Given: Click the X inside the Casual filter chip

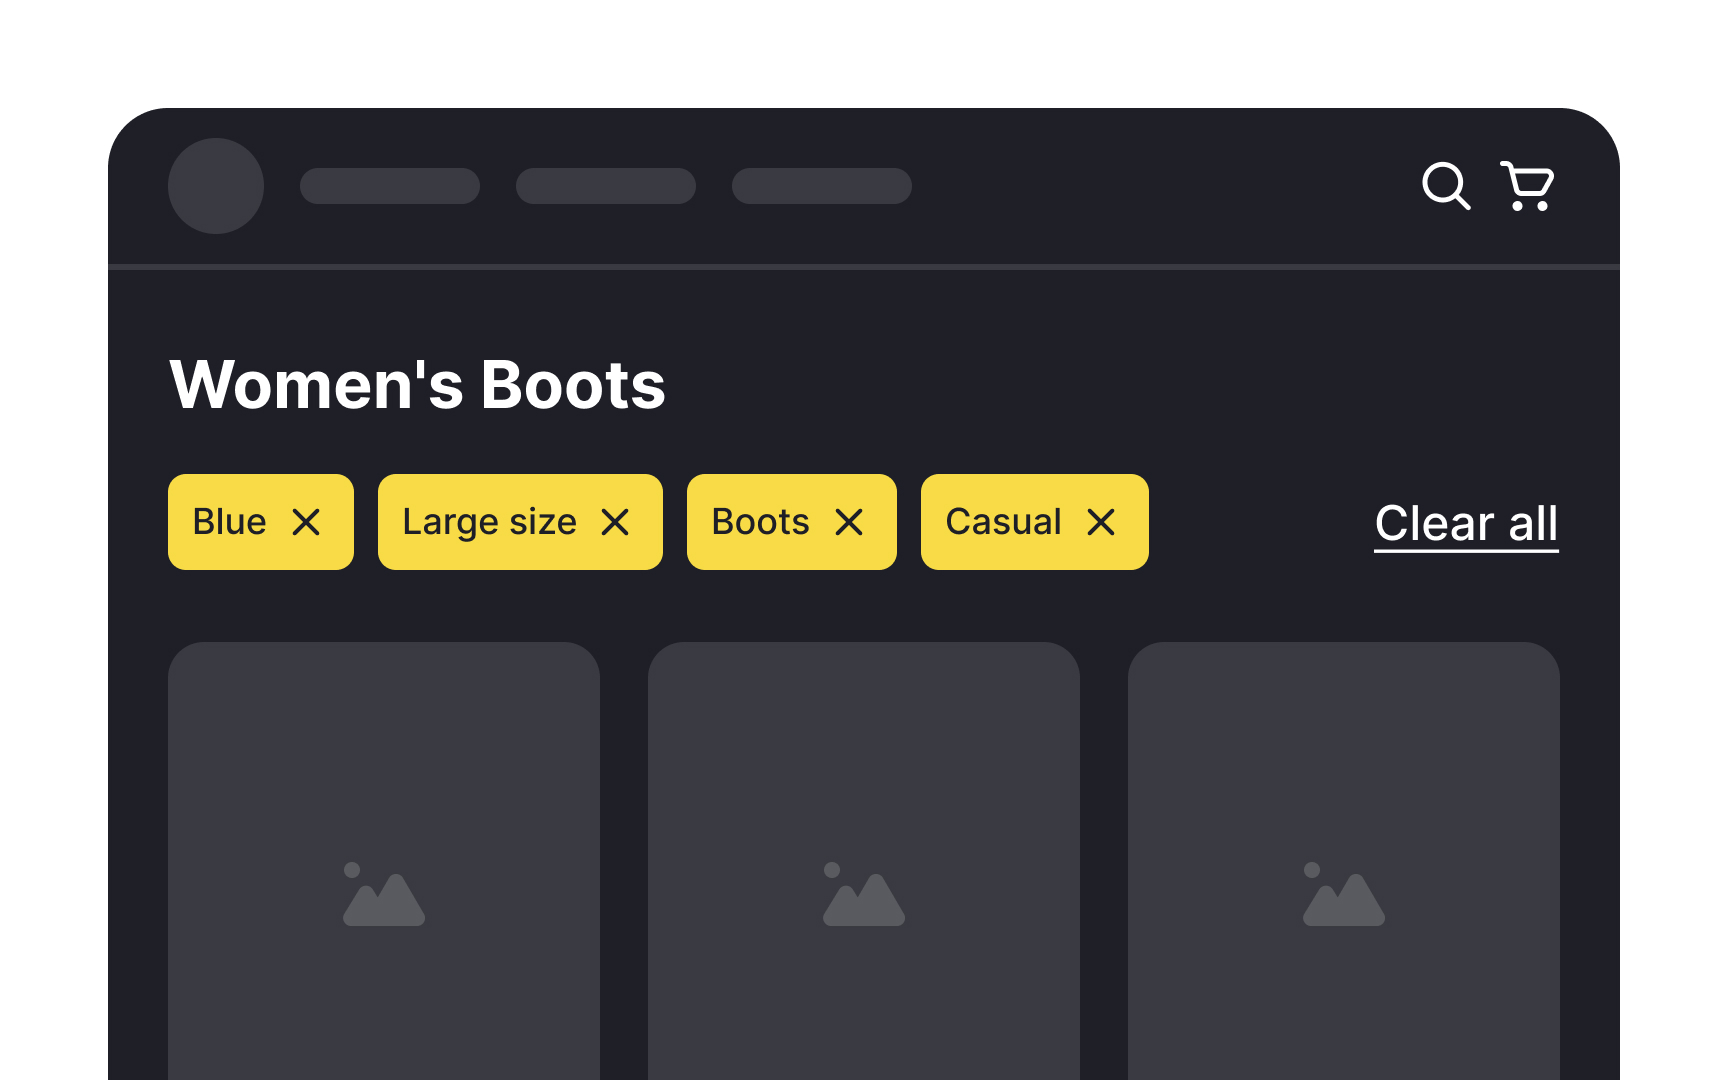Looking at the screenshot, I should [x=1101, y=521].
